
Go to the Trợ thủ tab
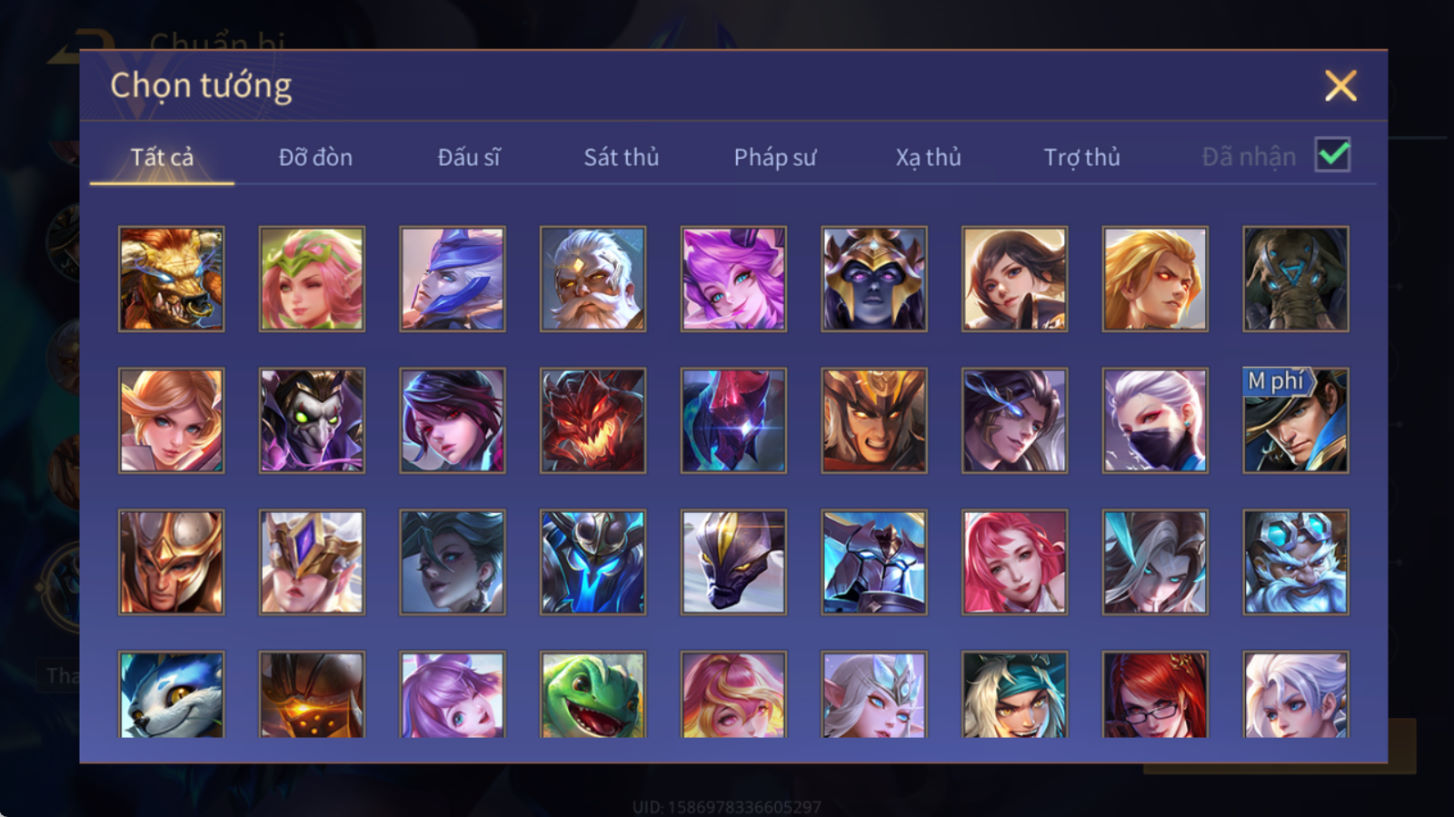coord(1082,157)
